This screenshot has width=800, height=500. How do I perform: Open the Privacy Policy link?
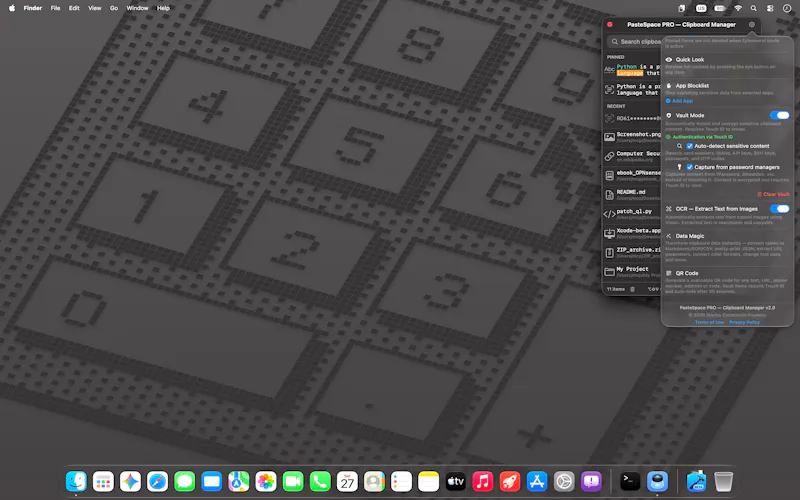click(x=744, y=322)
